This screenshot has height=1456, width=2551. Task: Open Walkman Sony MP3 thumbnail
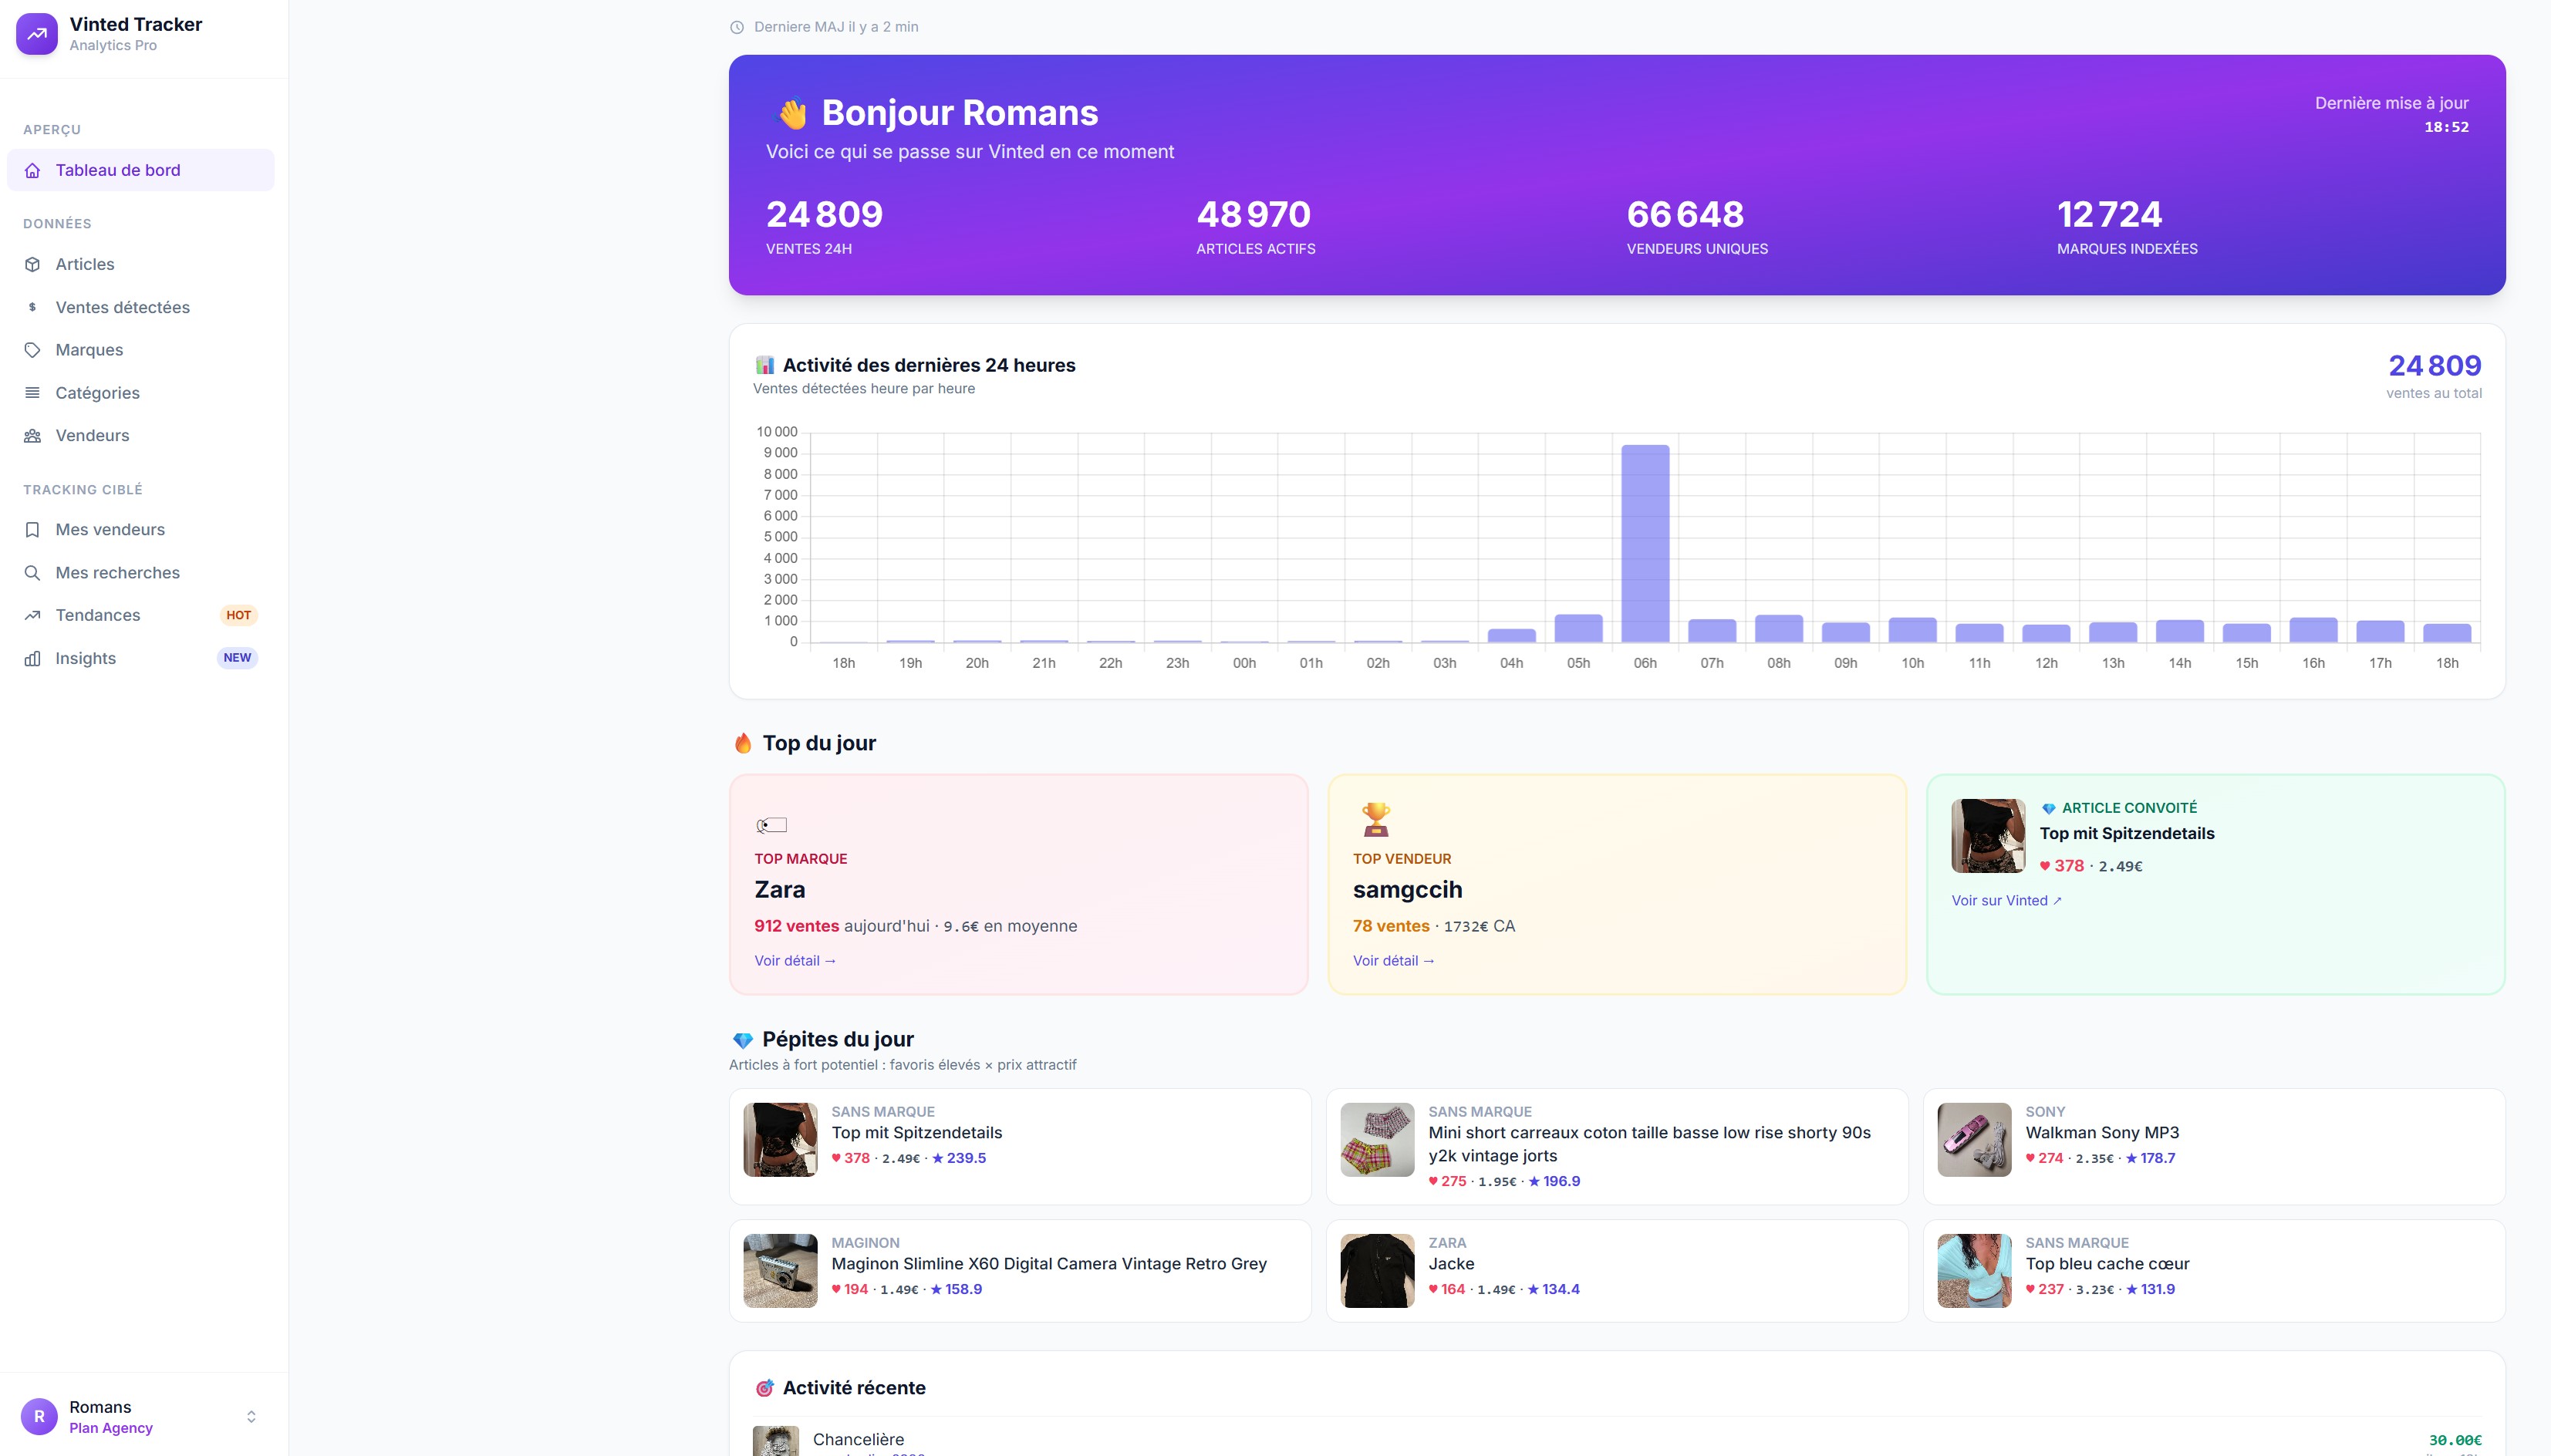(x=1974, y=1140)
